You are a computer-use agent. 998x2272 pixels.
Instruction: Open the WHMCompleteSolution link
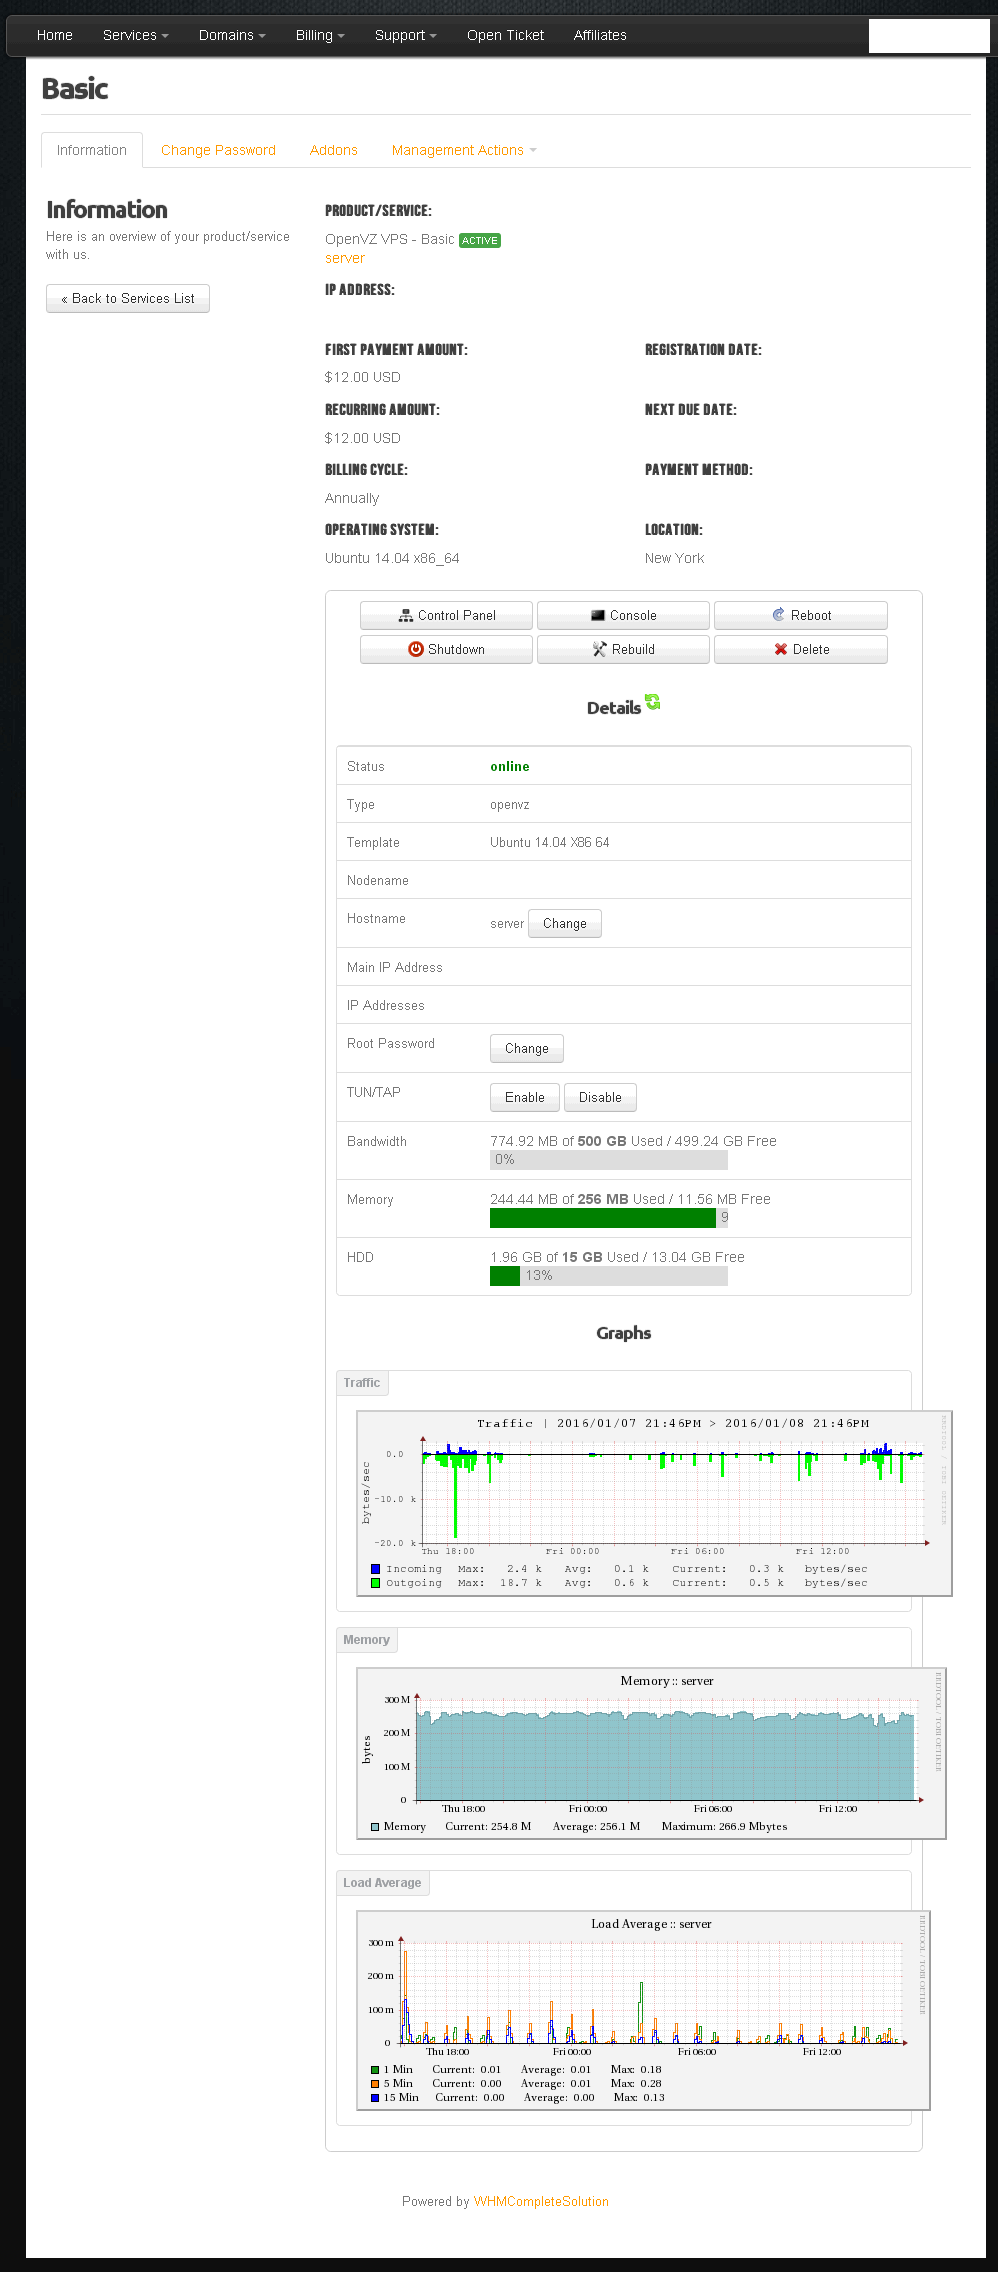[x=541, y=2202]
